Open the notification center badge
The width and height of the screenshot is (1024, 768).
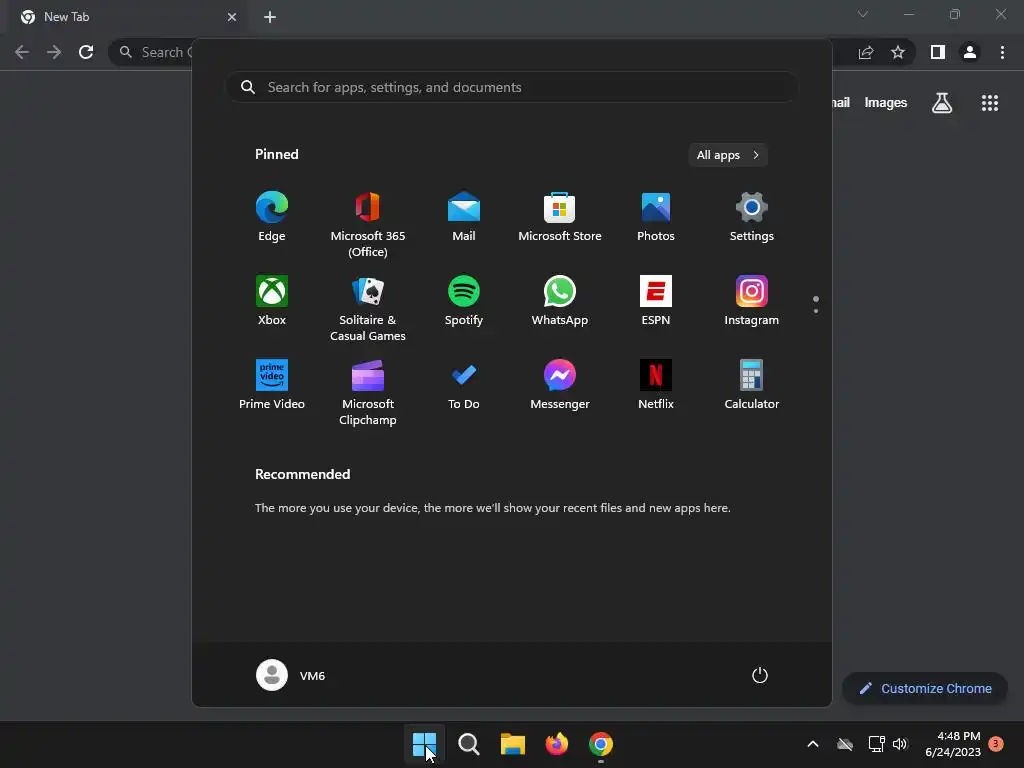[x=996, y=744]
